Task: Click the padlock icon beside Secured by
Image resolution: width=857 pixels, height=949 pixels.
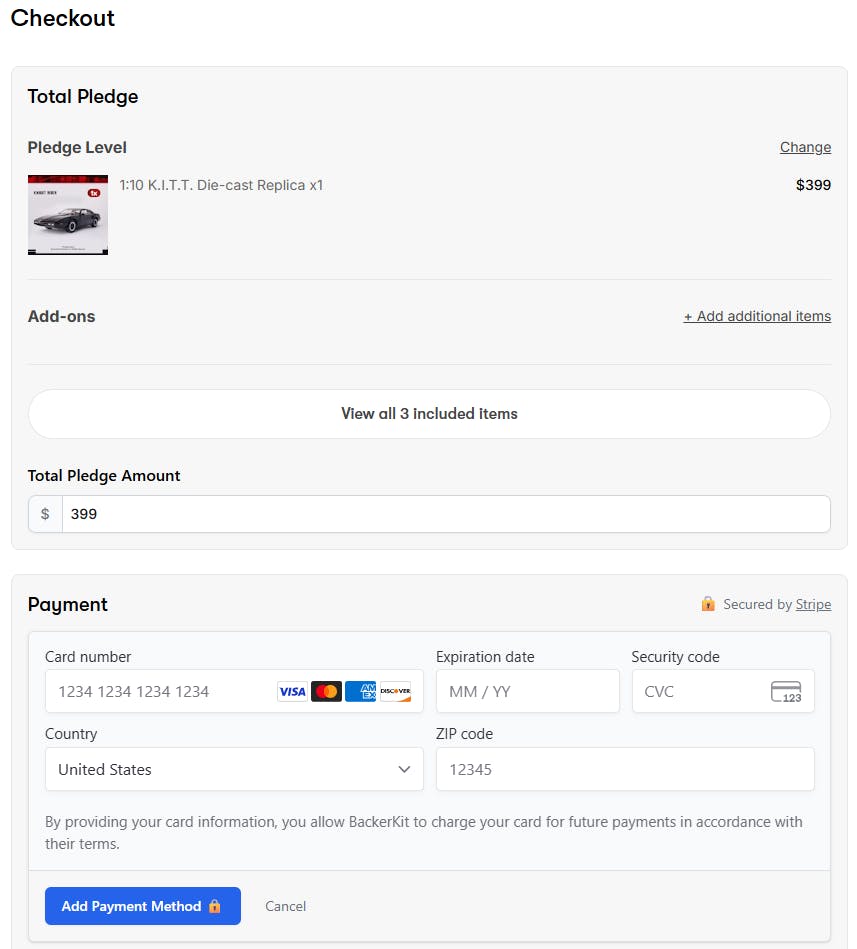Action: click(x=708, y=604)
